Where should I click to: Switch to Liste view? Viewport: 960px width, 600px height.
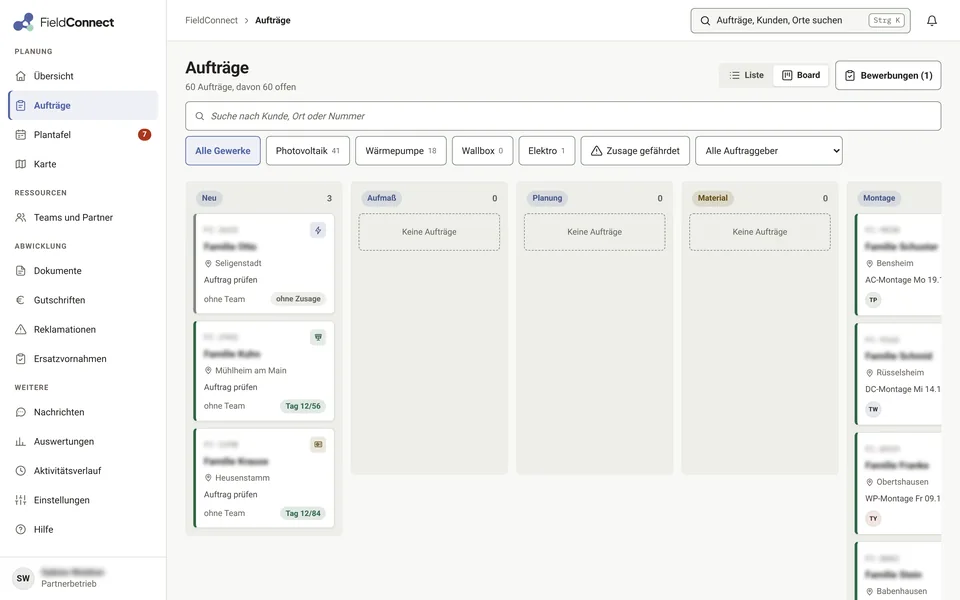pos(746,75)
